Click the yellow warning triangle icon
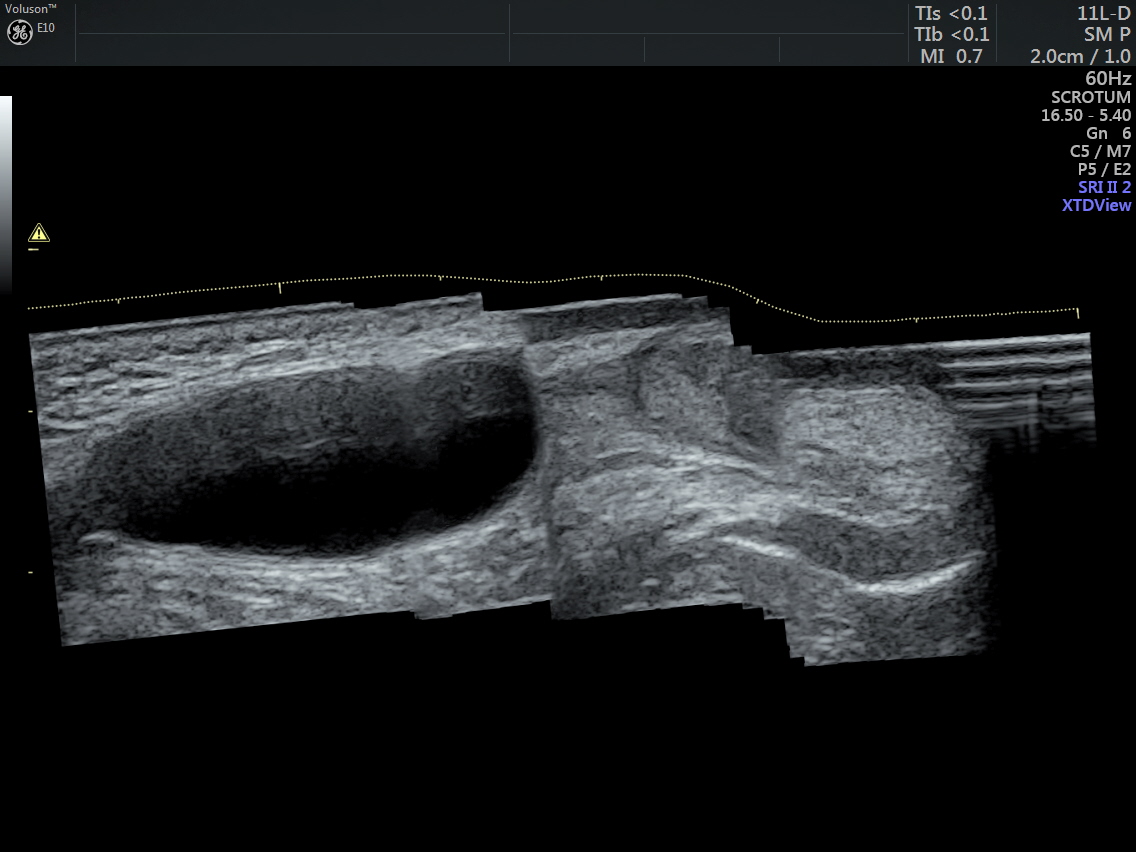1136x852 pixels. [39, 233]
